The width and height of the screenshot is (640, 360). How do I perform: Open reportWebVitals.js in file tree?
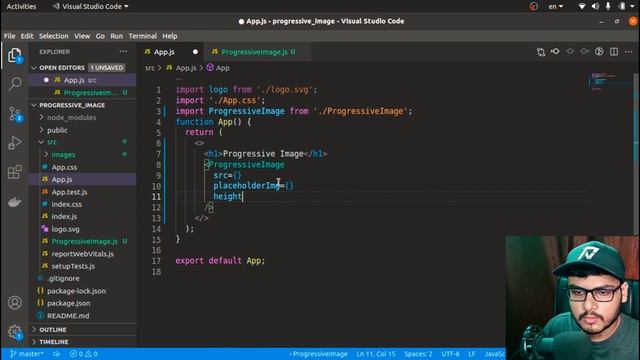tap(82, 254)
